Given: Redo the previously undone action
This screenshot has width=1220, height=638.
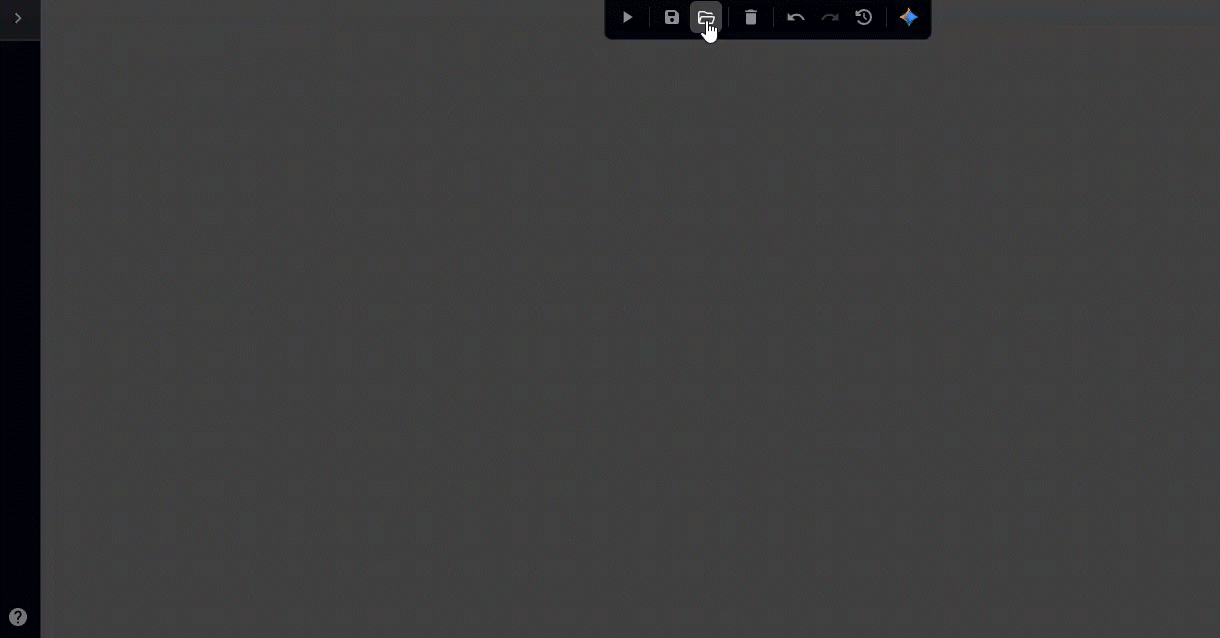Looking at the screenshot, I should [x=830, y=17].
